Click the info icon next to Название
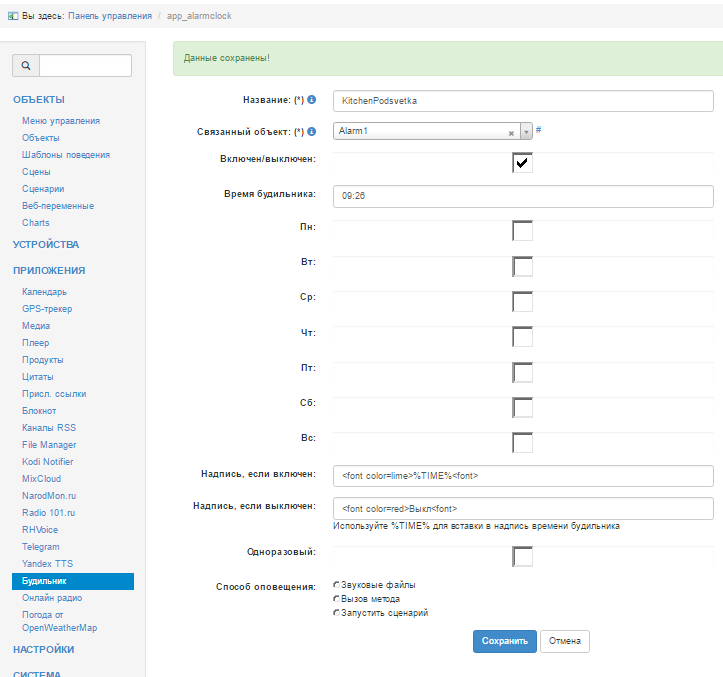The image size is (723, 677). pos(312,100)
